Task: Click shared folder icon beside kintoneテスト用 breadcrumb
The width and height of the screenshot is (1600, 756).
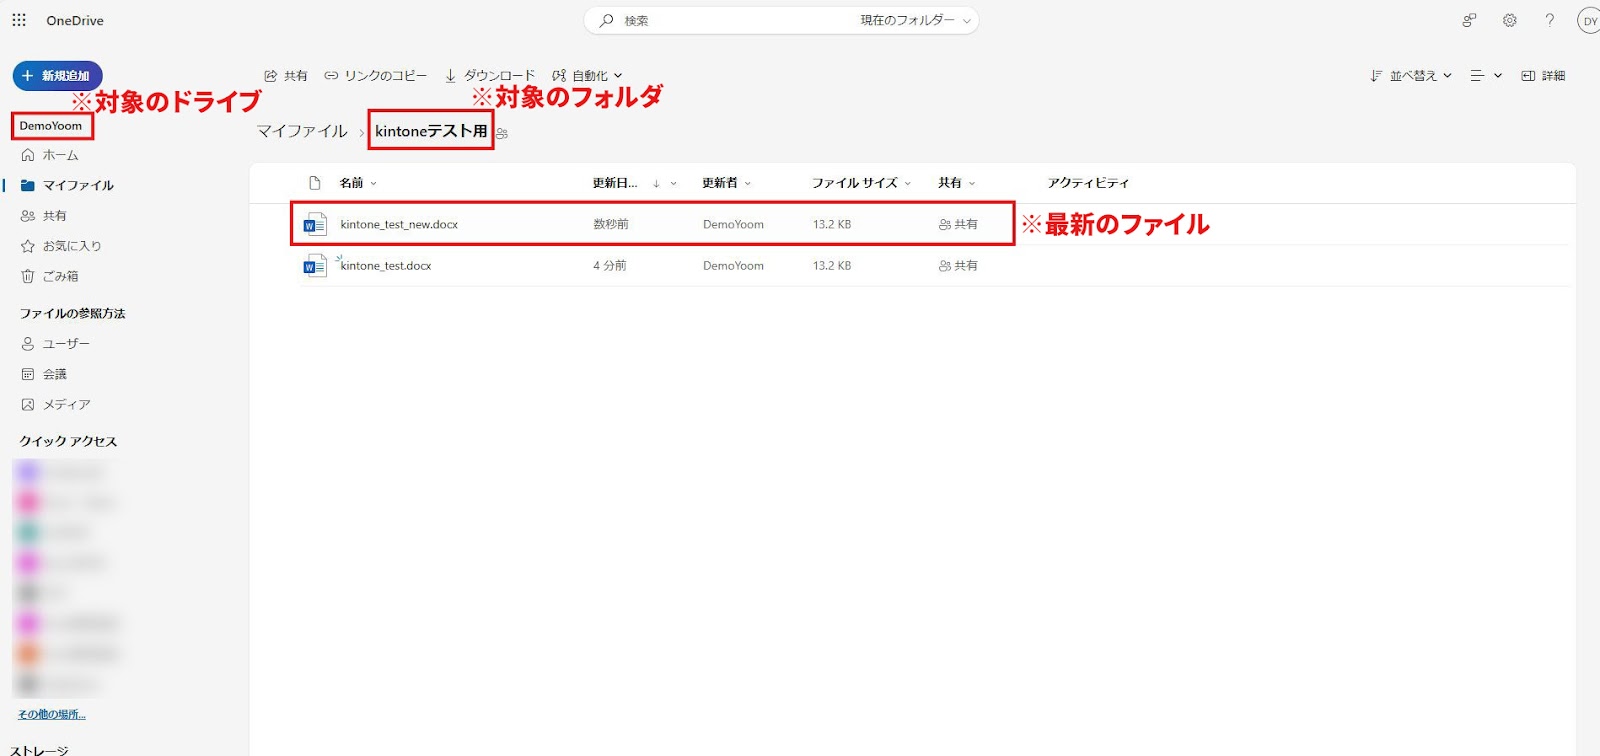Action: (502, 133)
